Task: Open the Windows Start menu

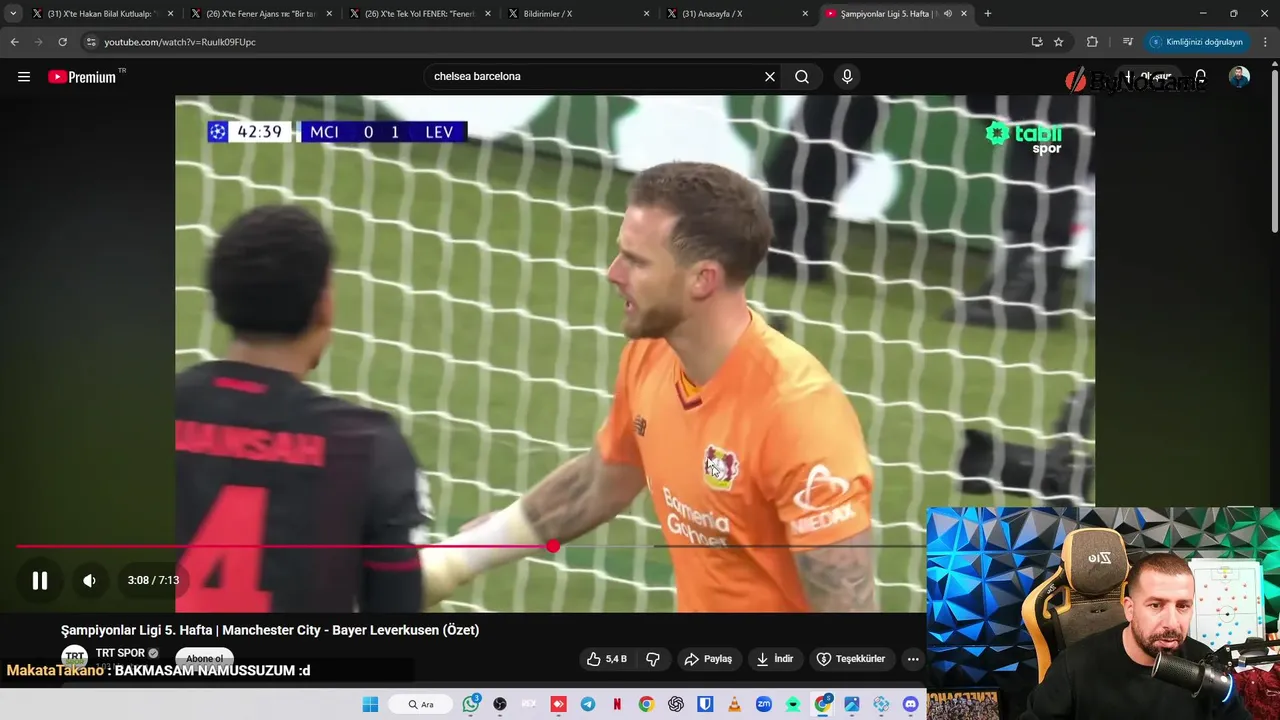Action: (x=370, y=704)
